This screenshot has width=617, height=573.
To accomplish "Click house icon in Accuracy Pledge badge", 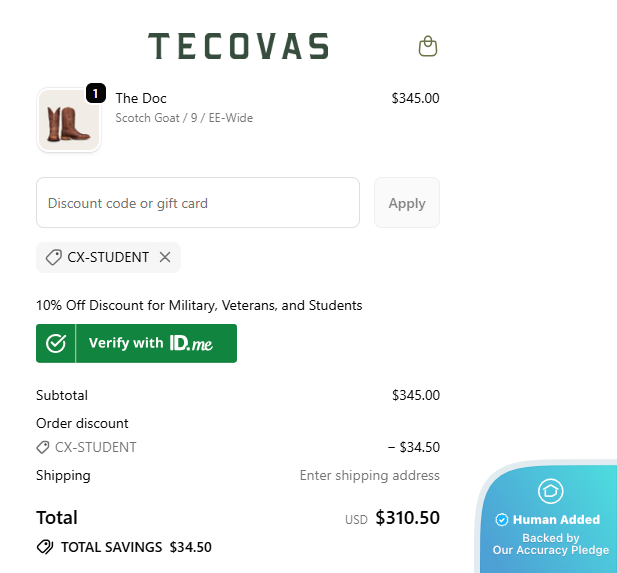I will pyautogui.click(x=551, y=491).
